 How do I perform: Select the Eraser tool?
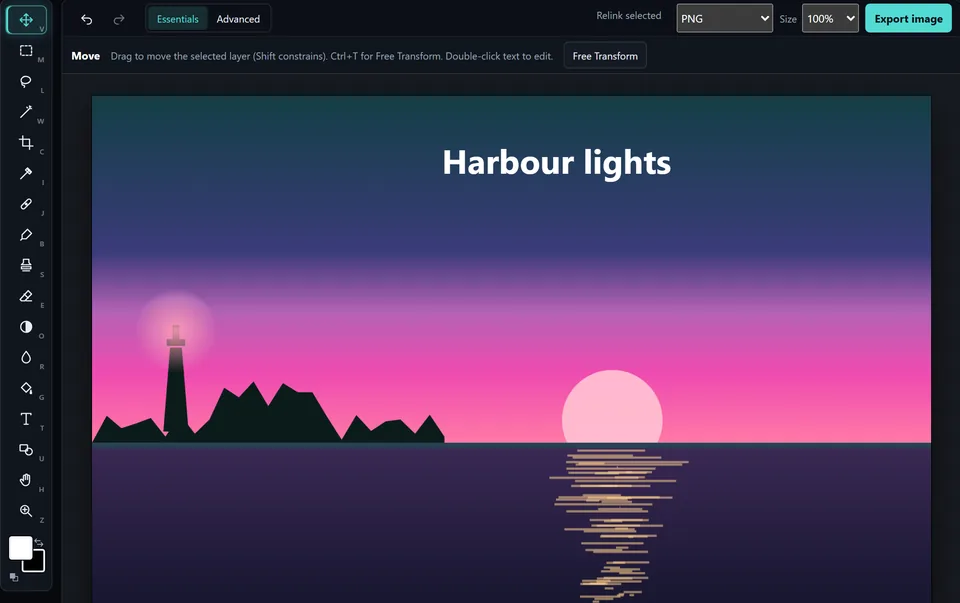click(x=26, y=296)
